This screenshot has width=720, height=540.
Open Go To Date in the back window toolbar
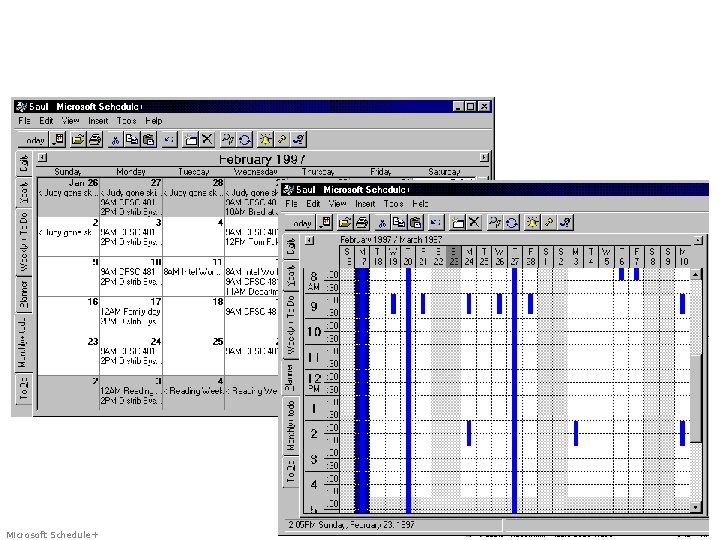(x=58, y=140)
